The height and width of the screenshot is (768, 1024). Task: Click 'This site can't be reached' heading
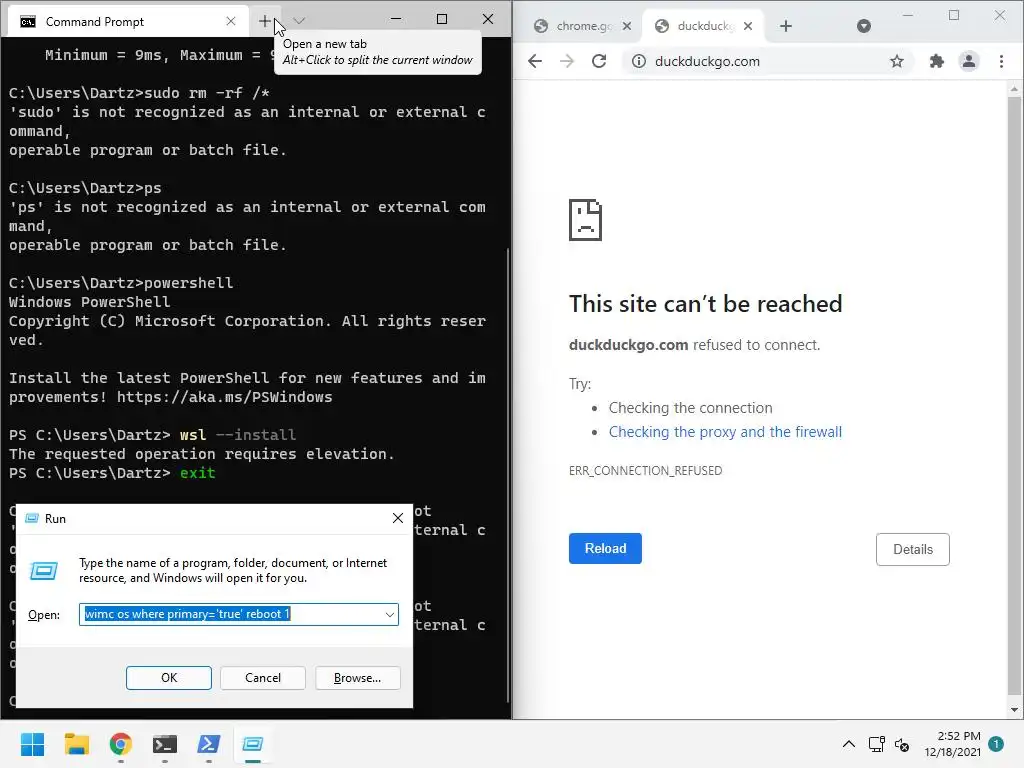pyautogui.click(x=705, y=304)
